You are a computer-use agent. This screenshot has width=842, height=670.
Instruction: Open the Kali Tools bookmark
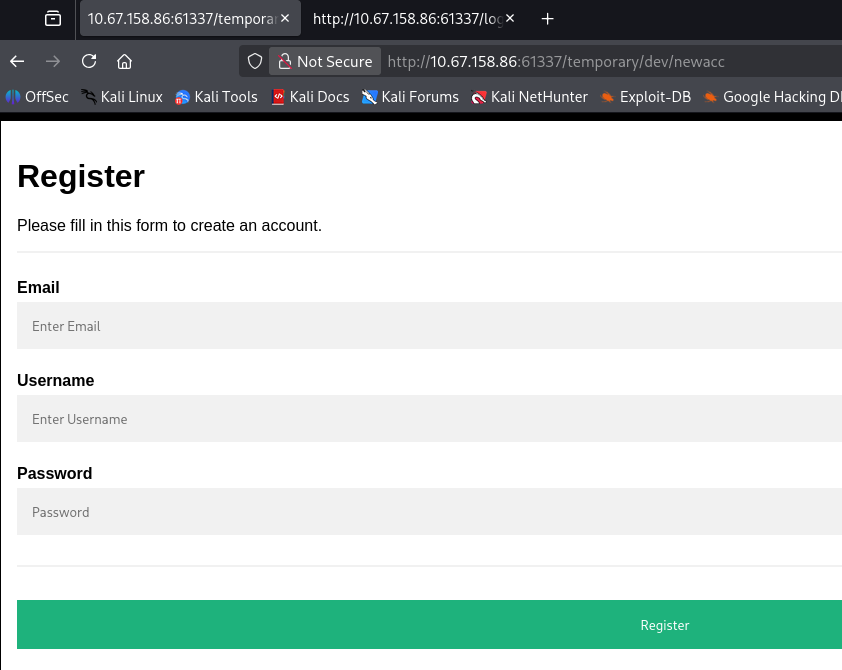pyautogui.click(x=216, y=97)
